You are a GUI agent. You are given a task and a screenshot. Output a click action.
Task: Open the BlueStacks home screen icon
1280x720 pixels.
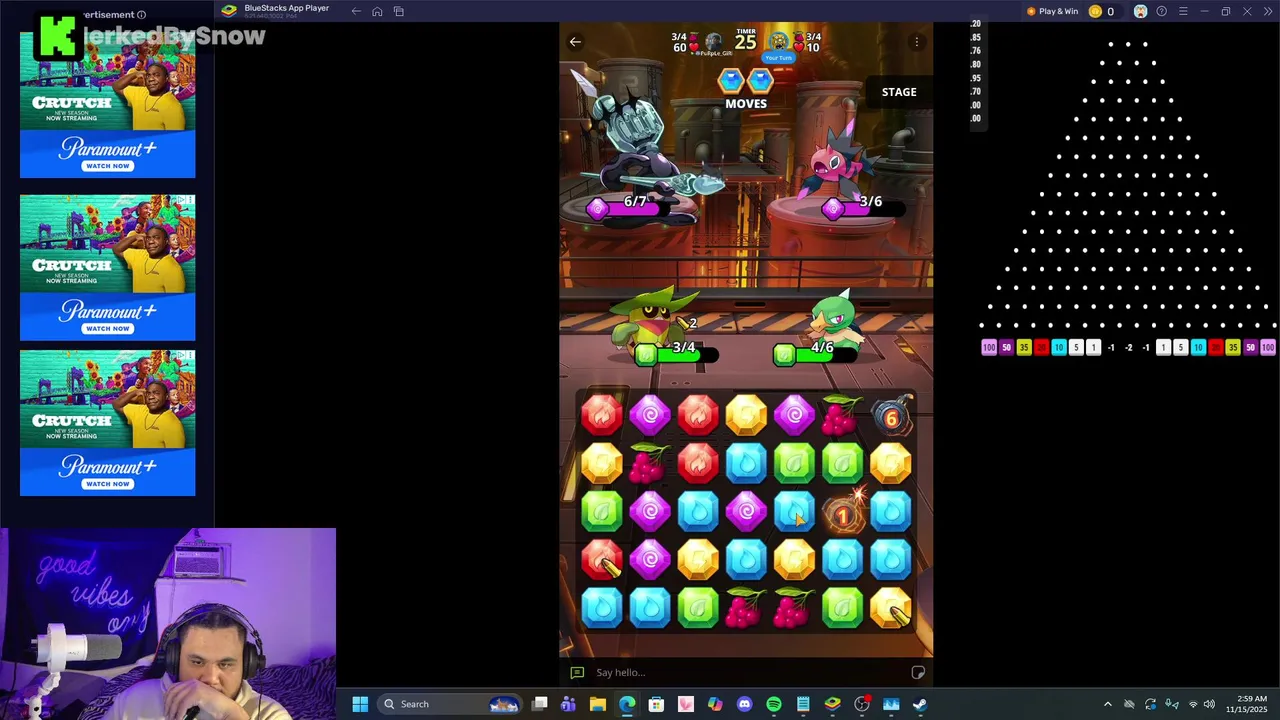tap(377, 11)
